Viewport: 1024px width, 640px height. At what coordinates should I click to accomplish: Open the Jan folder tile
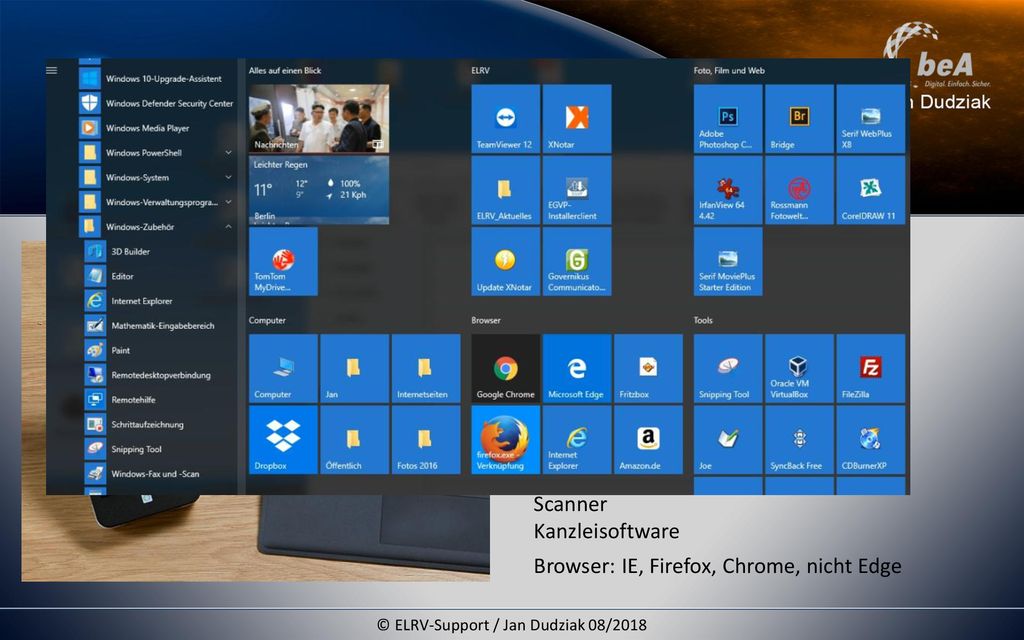(x=354, y=368)
